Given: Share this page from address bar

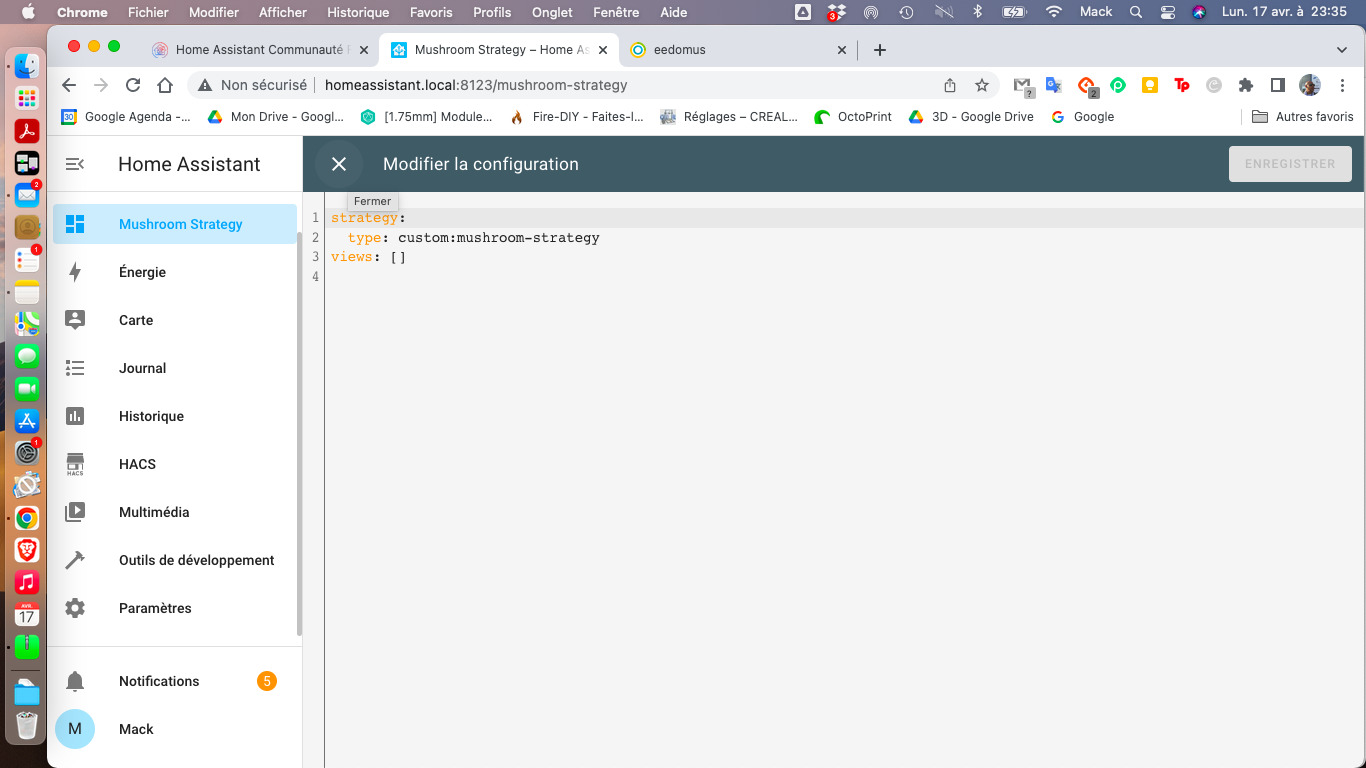Looking at the screenshot, I should point(950,85).
